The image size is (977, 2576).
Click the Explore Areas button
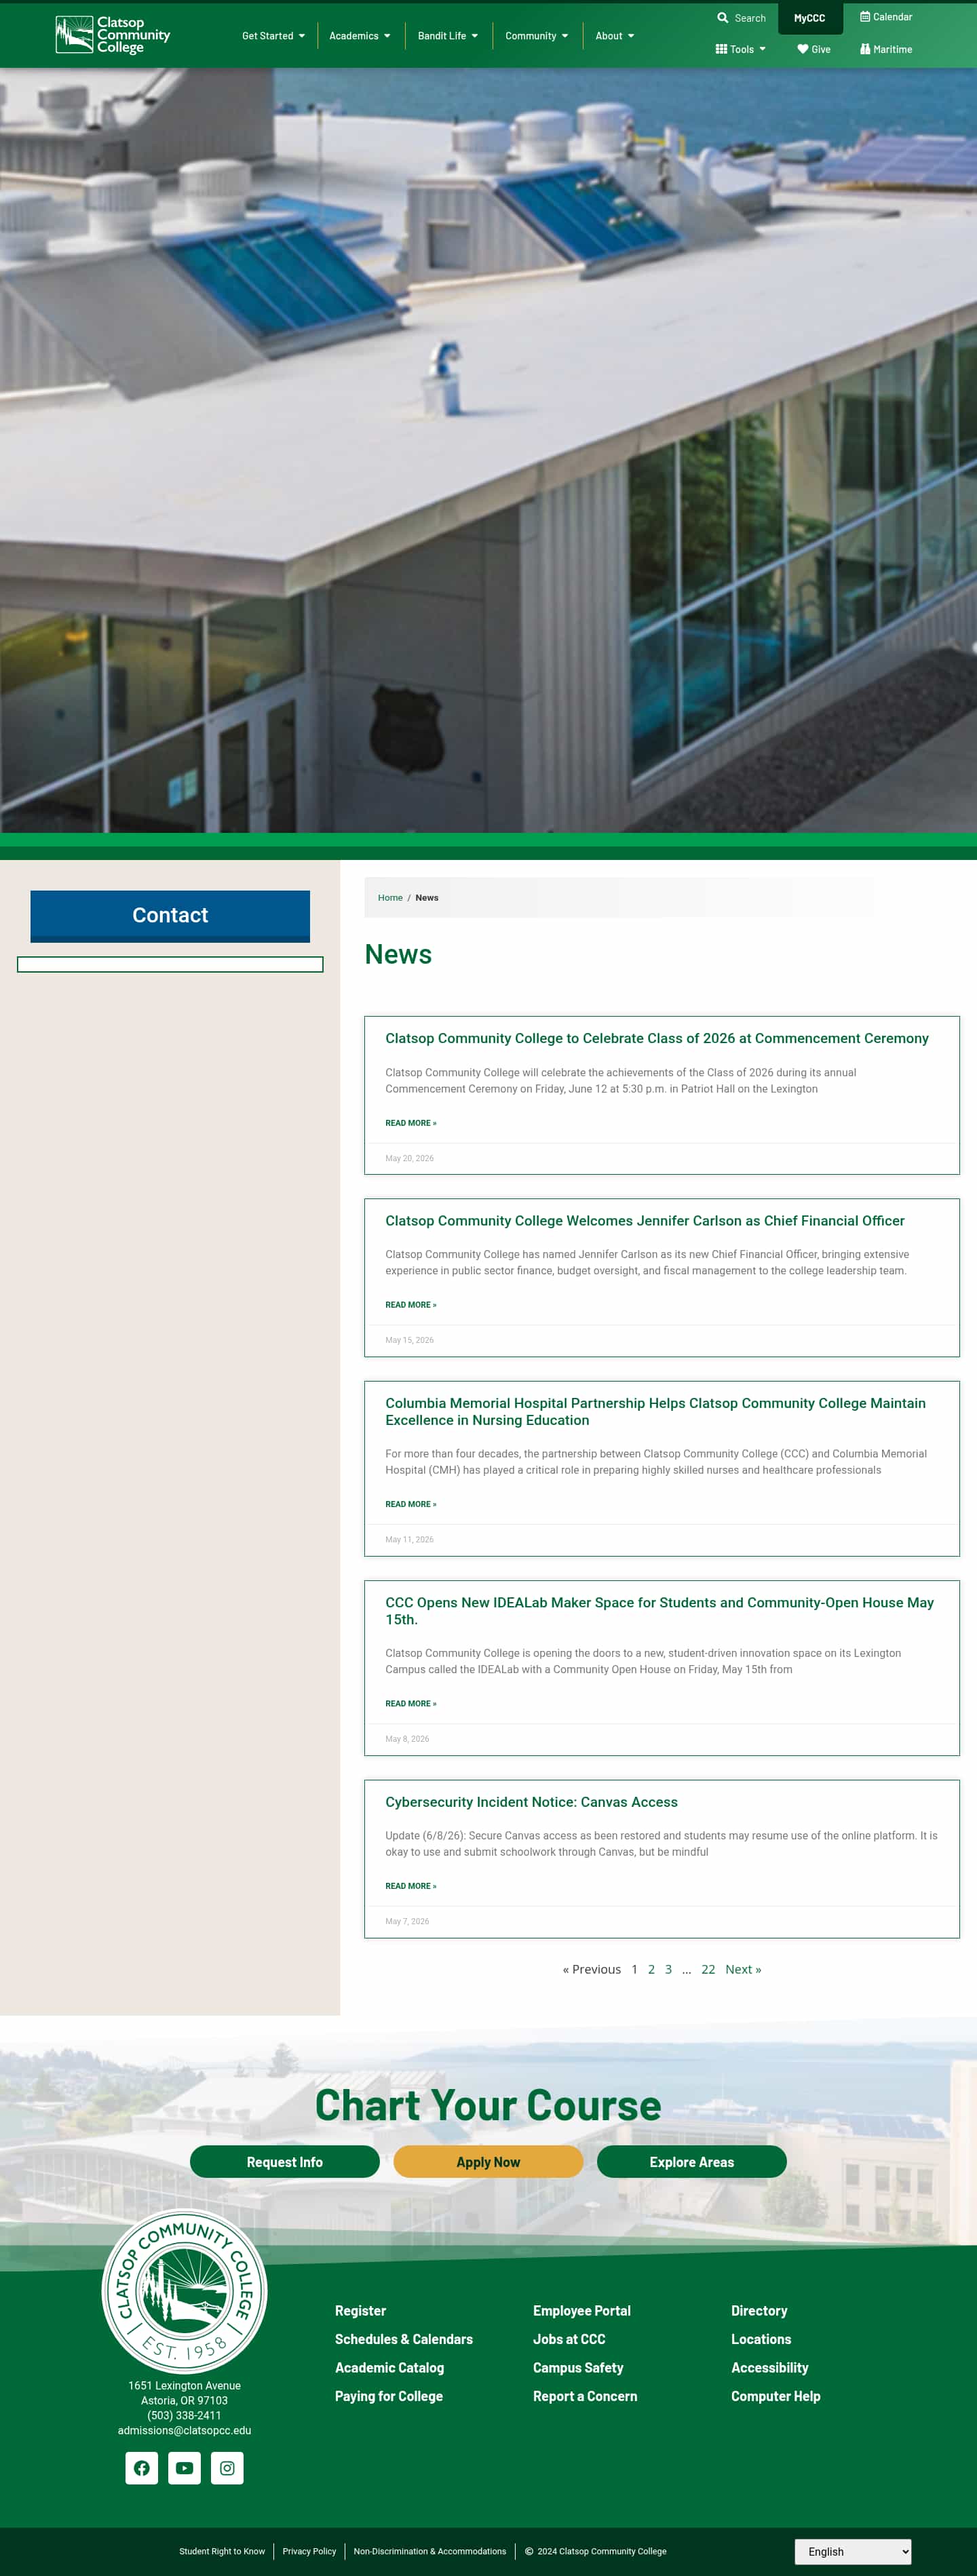point(692,2162)
